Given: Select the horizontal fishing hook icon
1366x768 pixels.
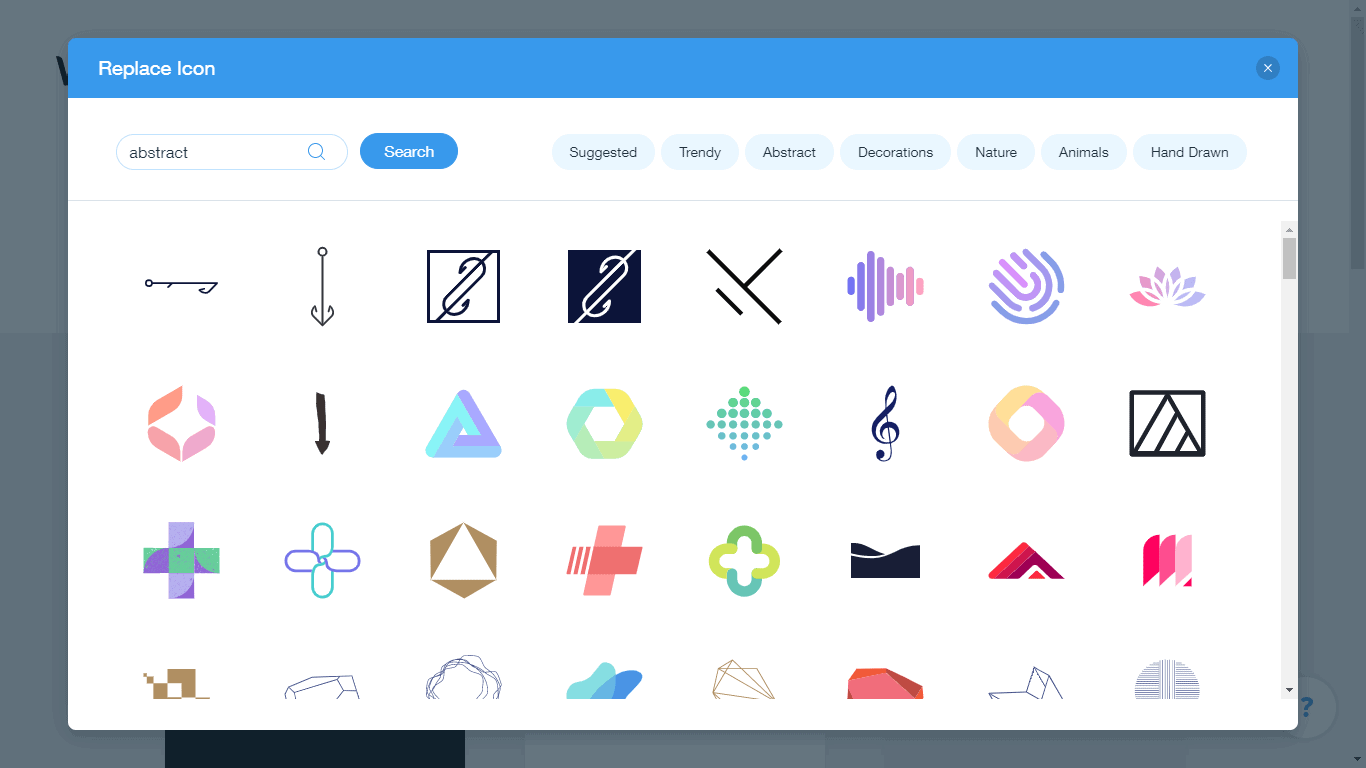Looking at the screenshot, I should pos(181,287).
